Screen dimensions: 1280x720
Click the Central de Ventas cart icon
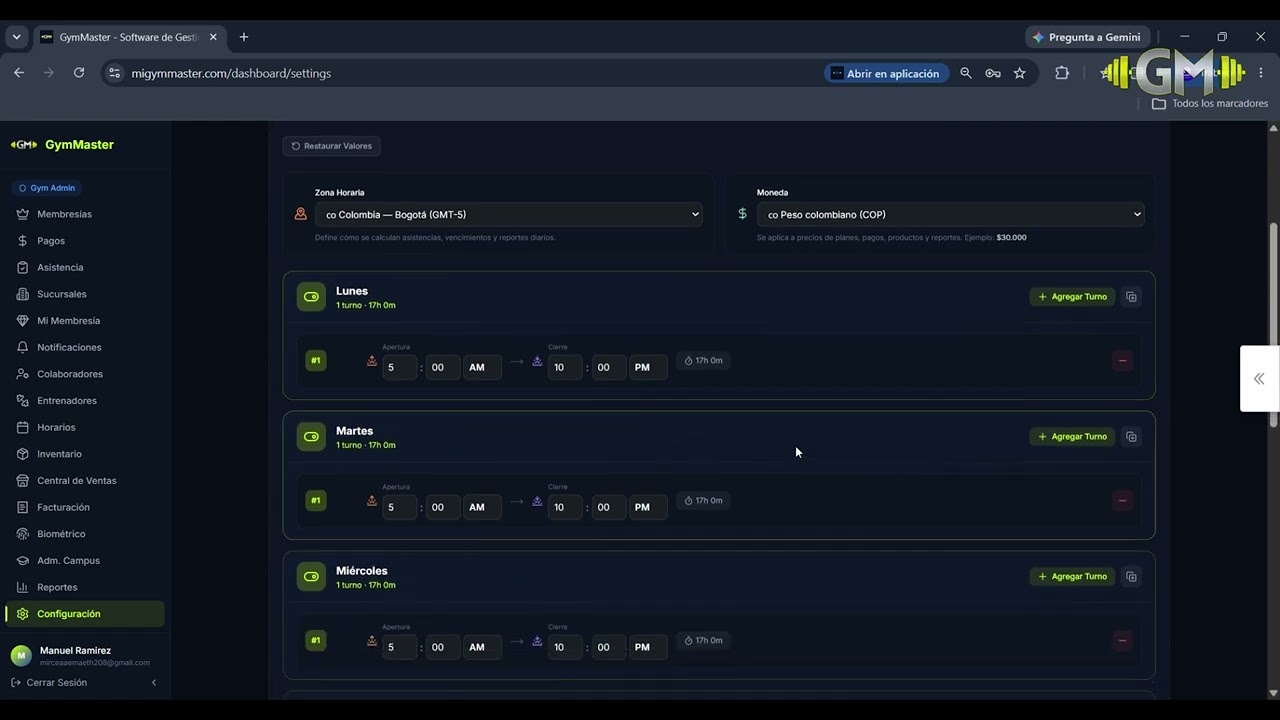[23, 481]
